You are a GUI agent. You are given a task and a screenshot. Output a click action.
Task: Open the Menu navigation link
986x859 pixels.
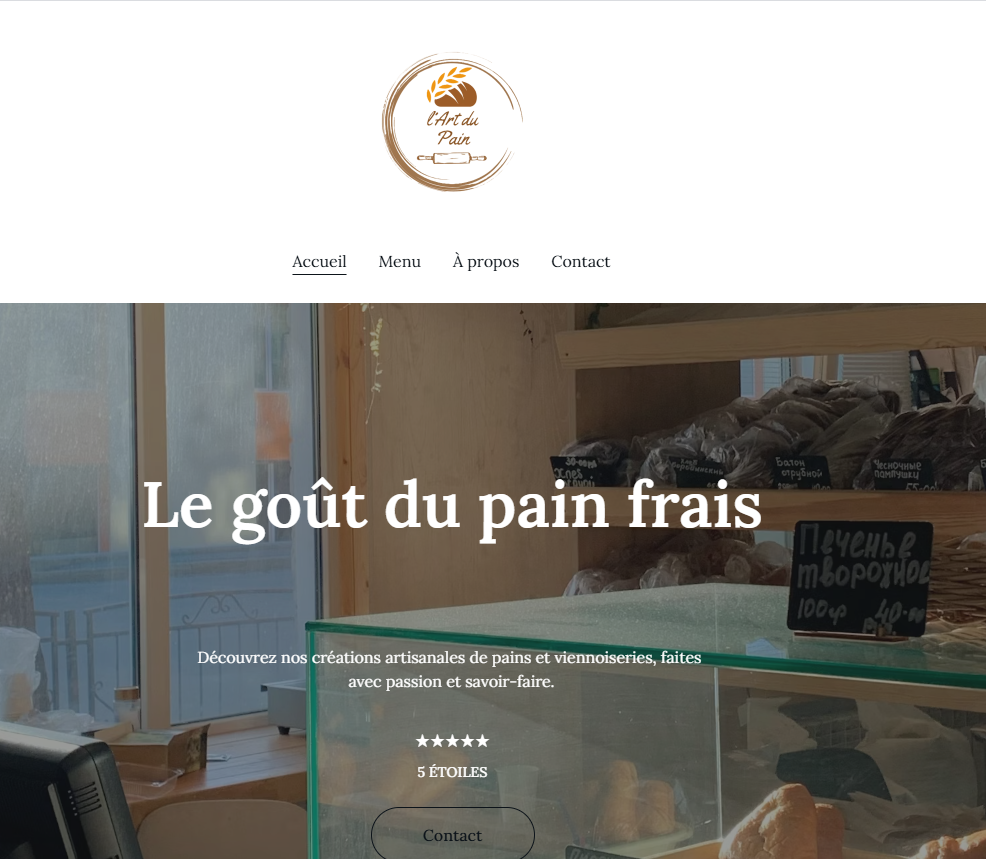399,262
